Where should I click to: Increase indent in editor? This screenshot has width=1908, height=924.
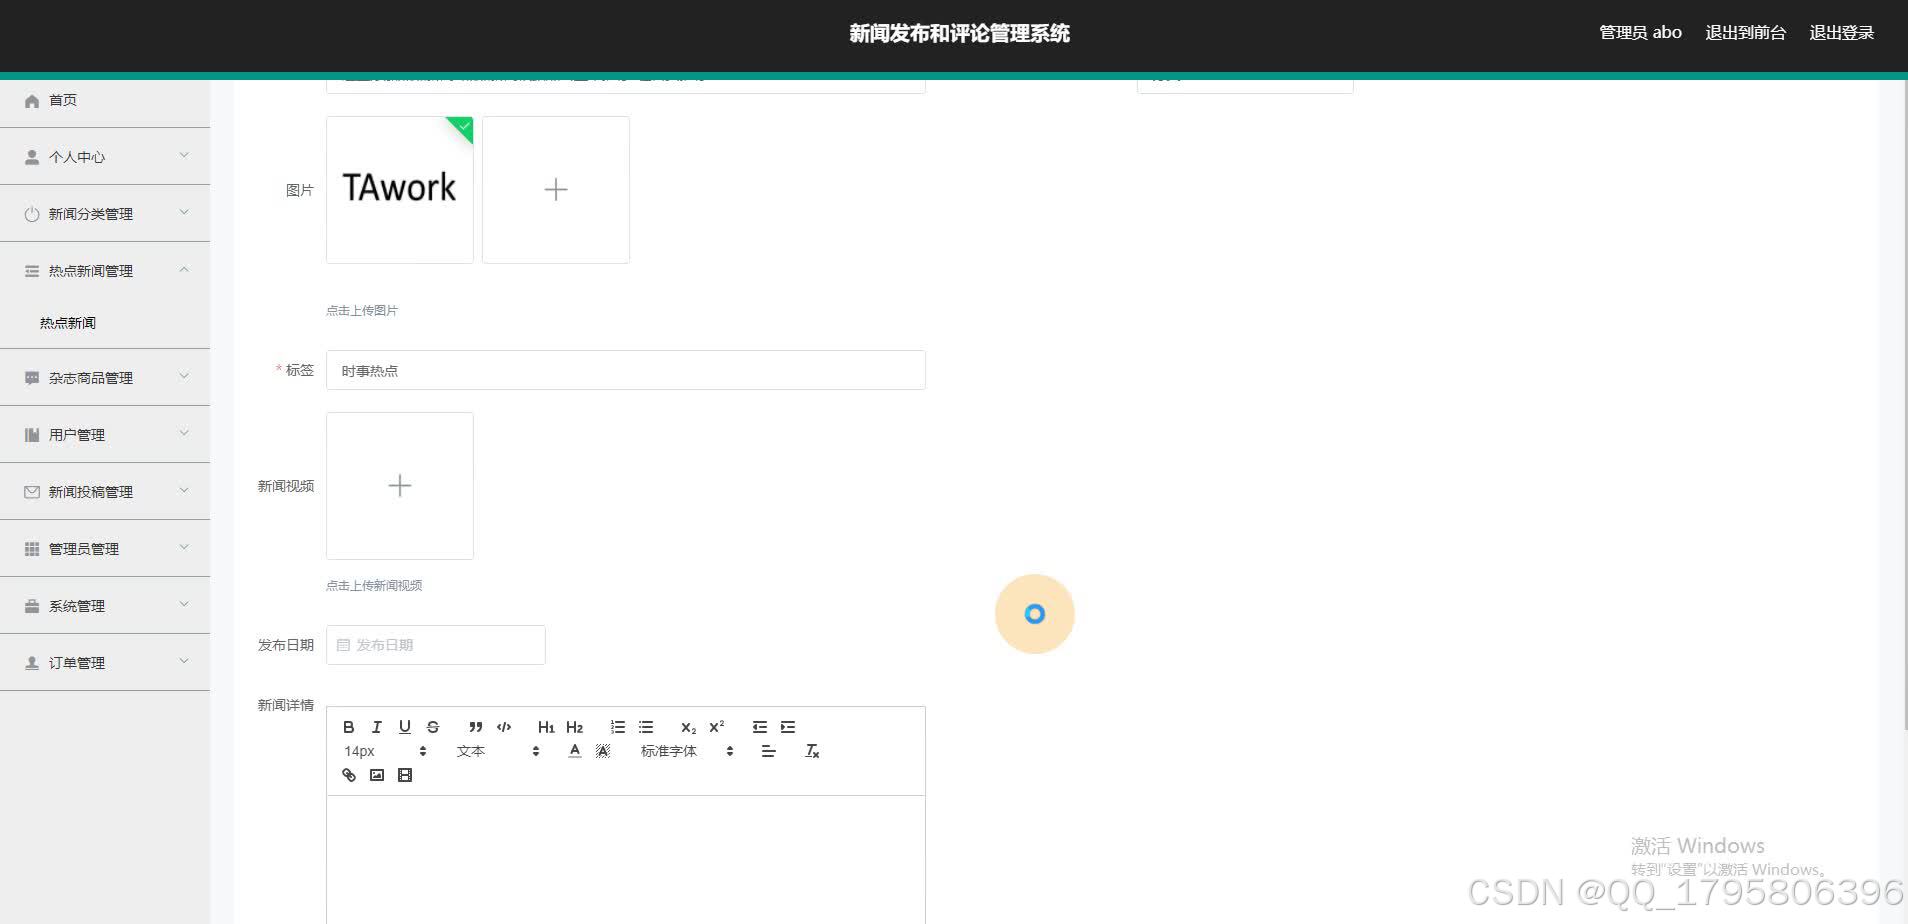[788, 727]
